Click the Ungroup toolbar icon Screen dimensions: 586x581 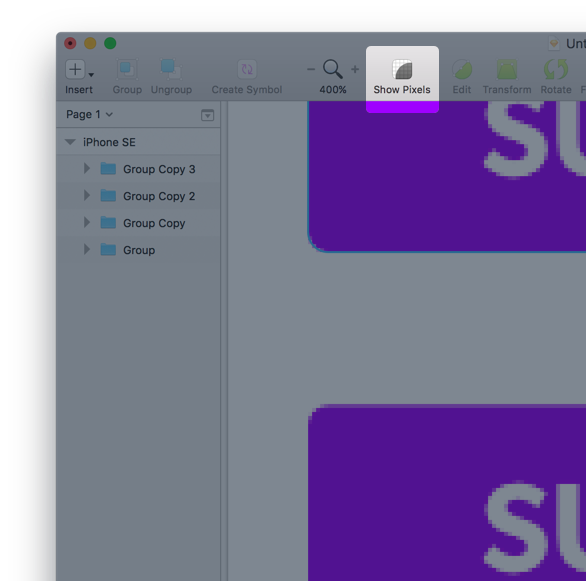click(x=171, y=69)
